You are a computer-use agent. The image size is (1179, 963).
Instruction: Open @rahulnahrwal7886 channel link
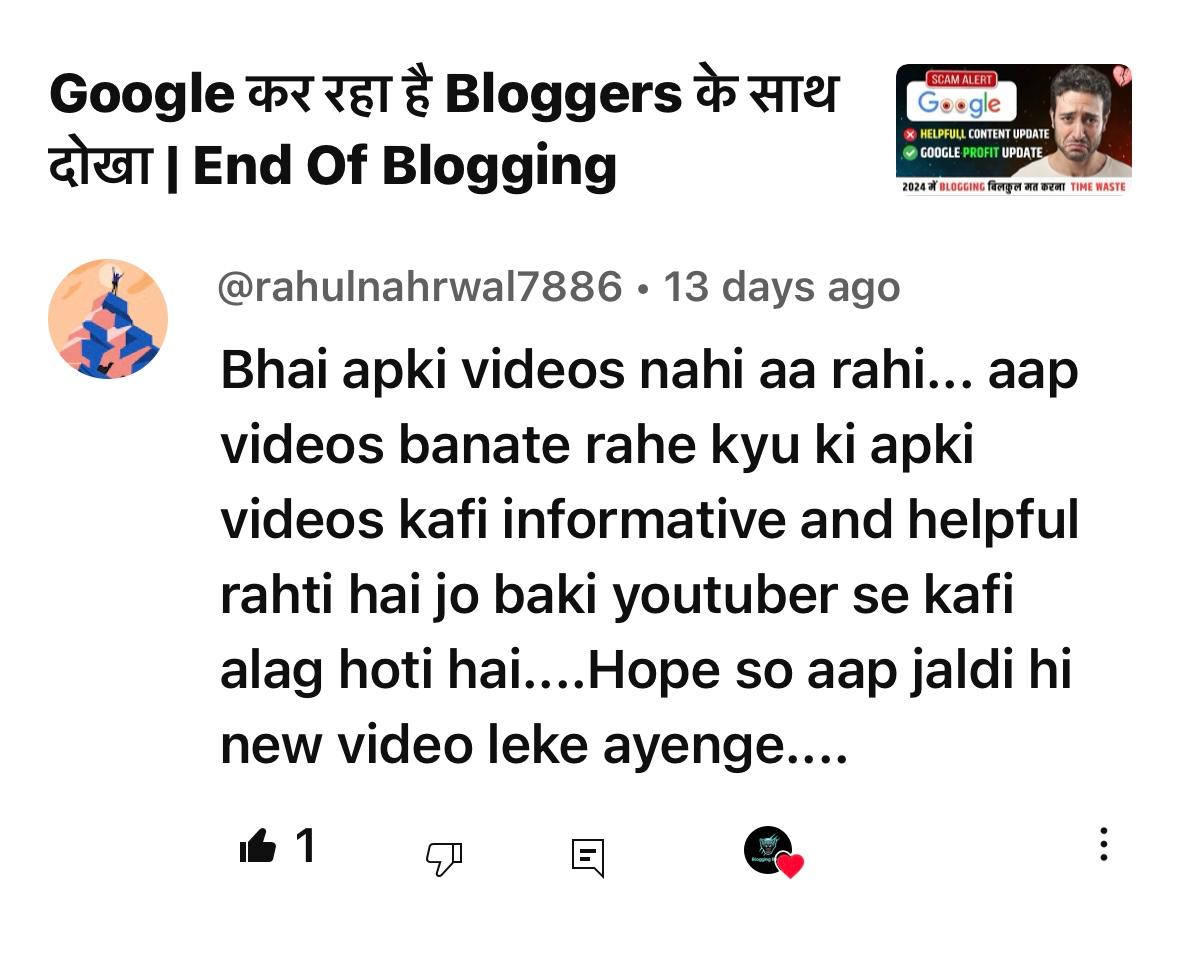[x=420, y=287]
